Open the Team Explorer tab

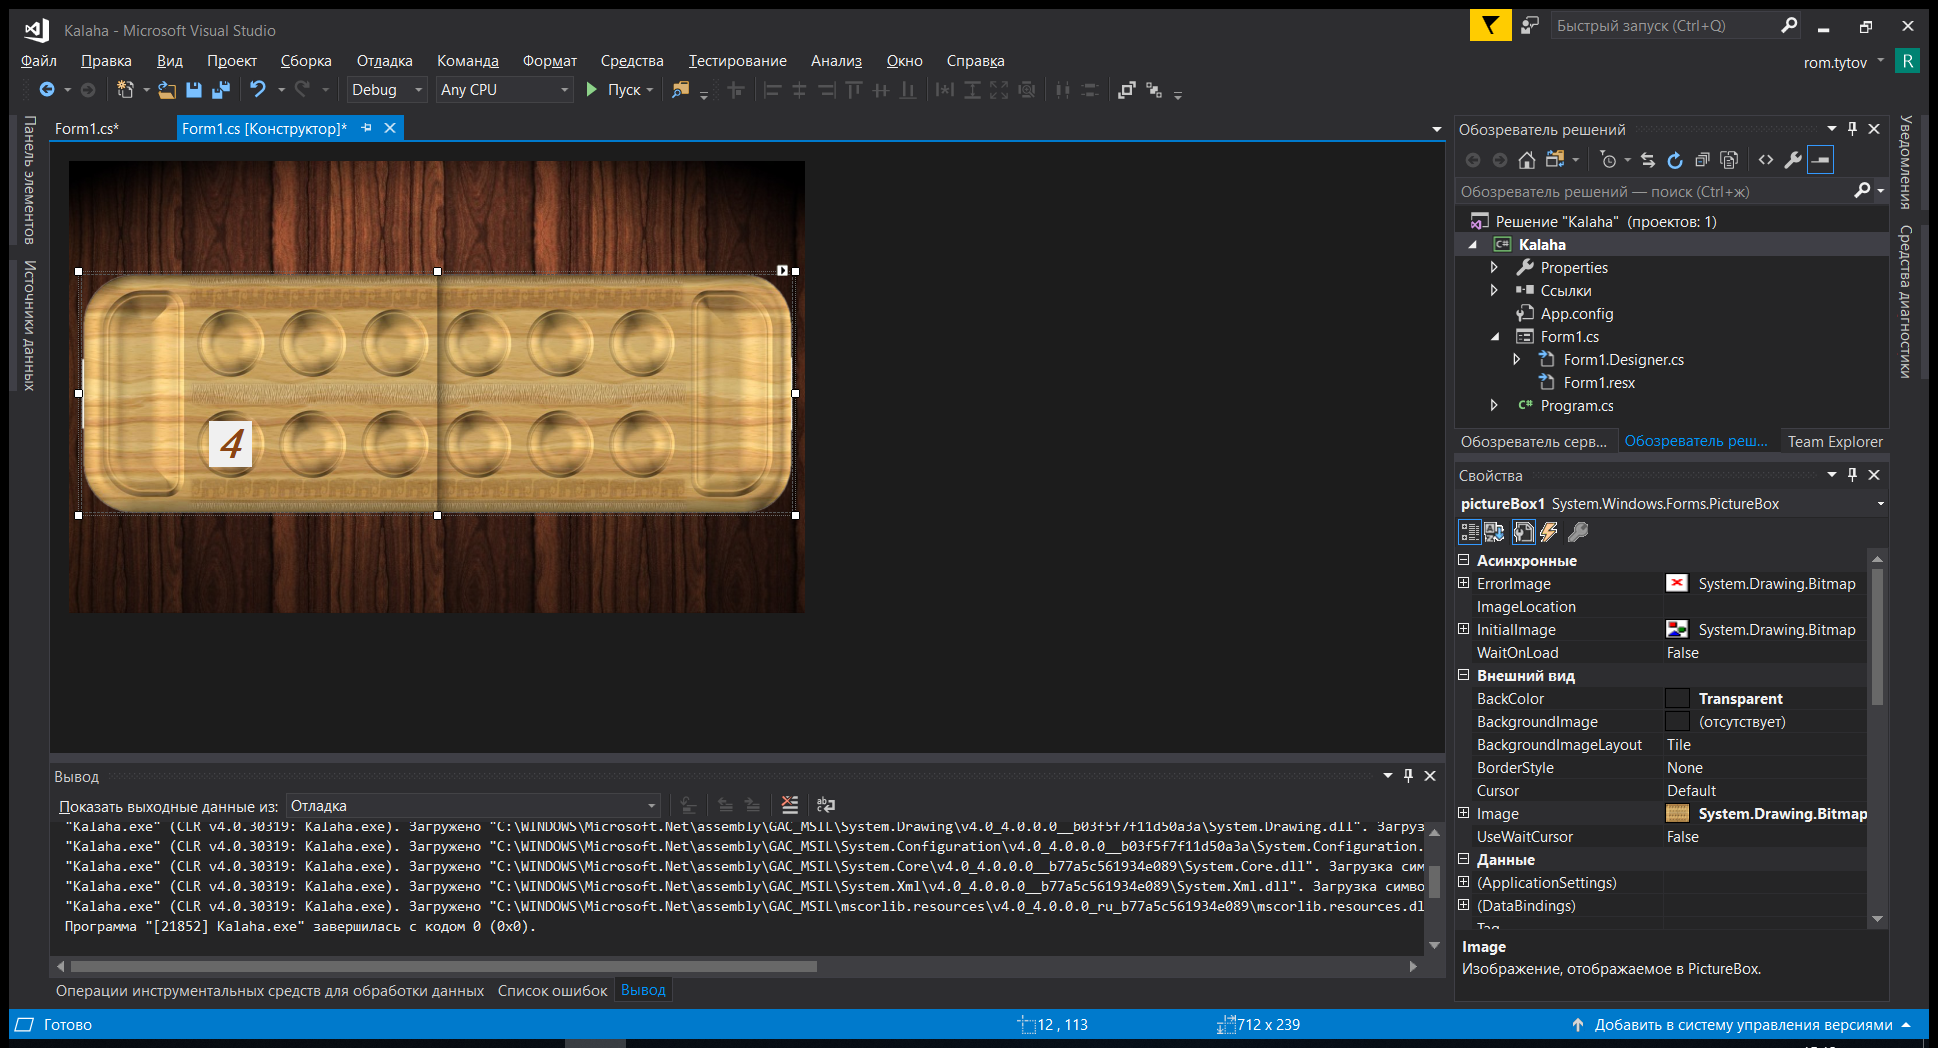click(1834, 441)
